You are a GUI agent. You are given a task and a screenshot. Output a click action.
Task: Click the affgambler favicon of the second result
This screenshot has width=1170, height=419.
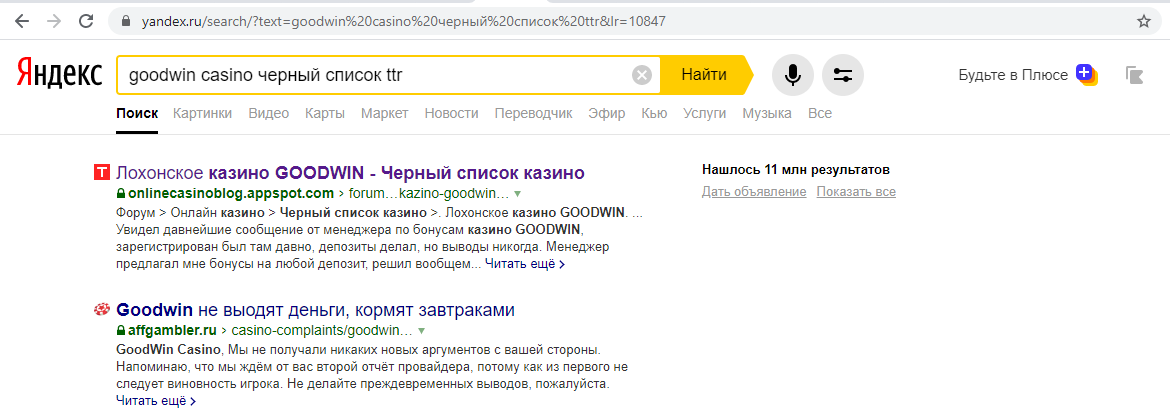tap(101, 309)
